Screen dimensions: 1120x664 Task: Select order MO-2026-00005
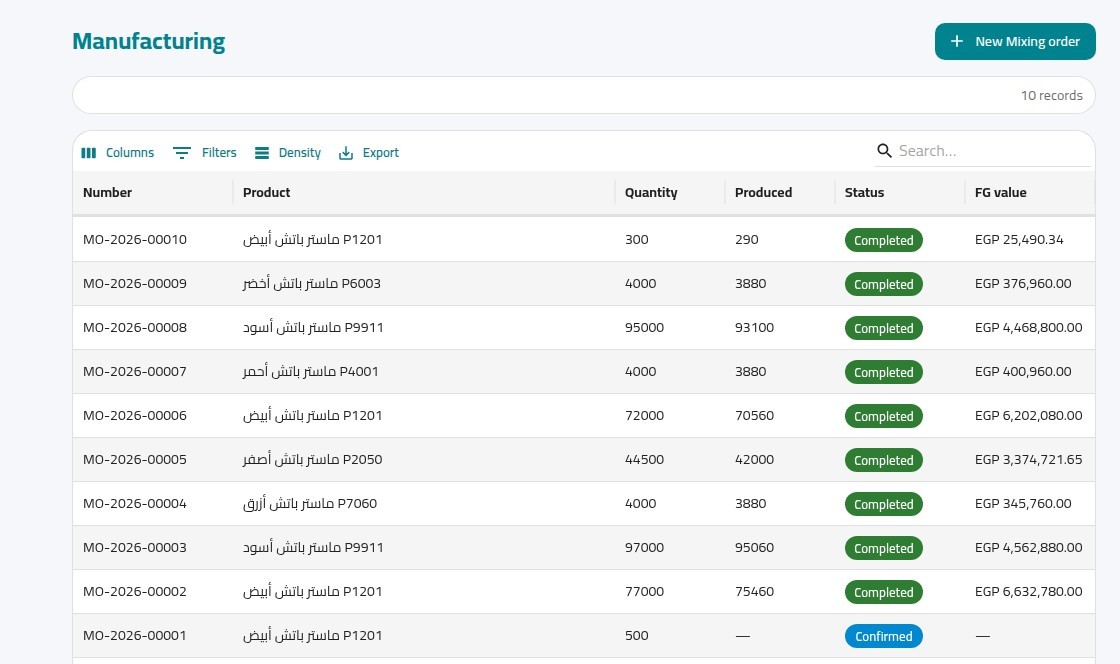[135, 460]
